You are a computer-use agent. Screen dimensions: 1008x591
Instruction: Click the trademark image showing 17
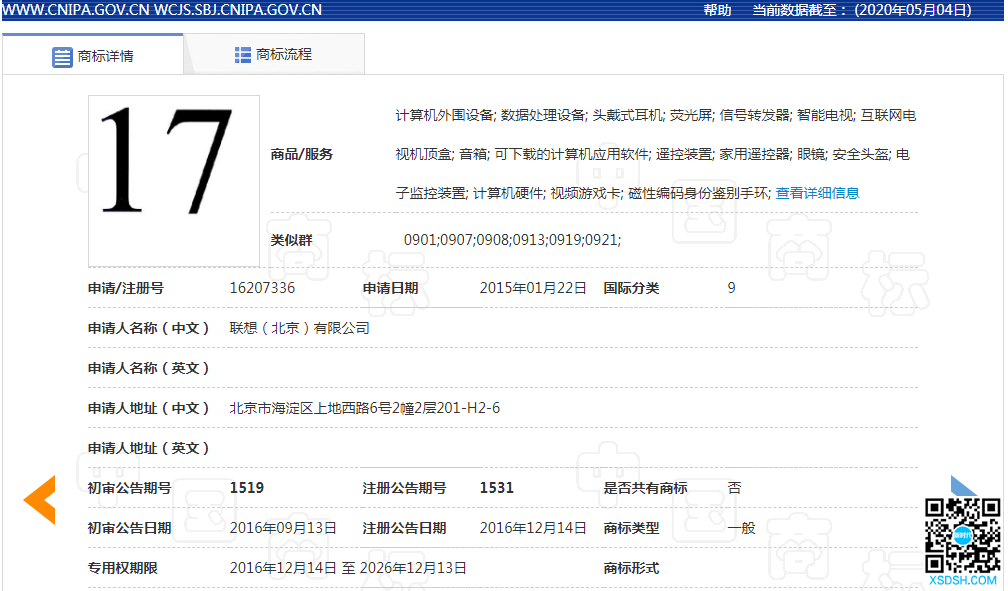(x=174, y=181)
